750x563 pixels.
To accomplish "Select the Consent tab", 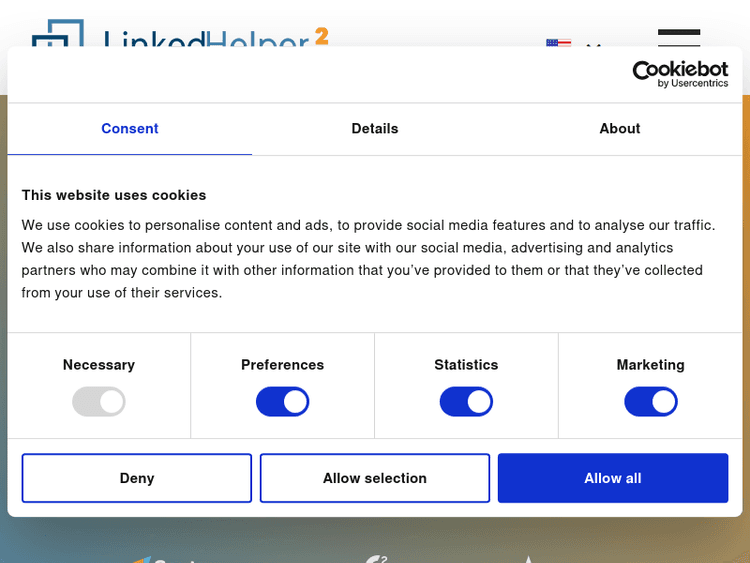I will point(130,129).
